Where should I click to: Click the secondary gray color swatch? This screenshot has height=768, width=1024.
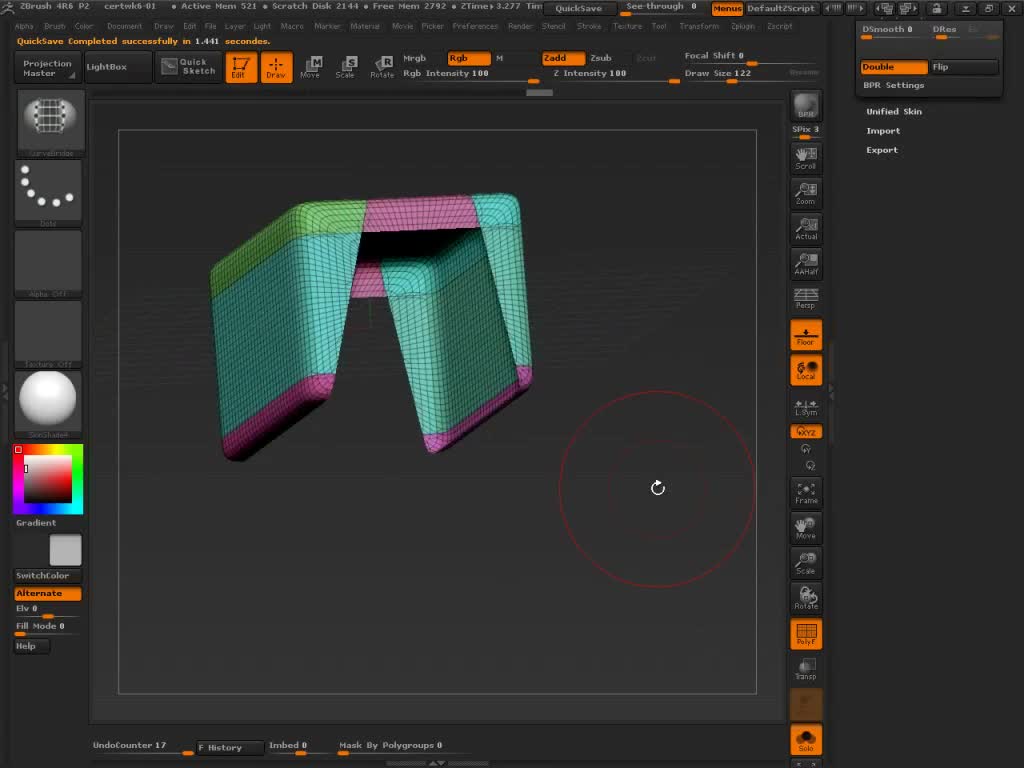click(x=65, y=550)
